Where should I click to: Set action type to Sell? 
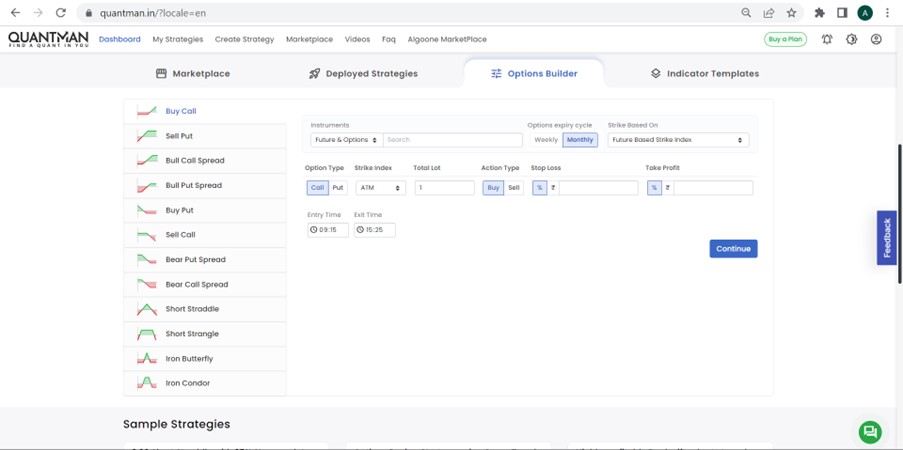point(514,188)
